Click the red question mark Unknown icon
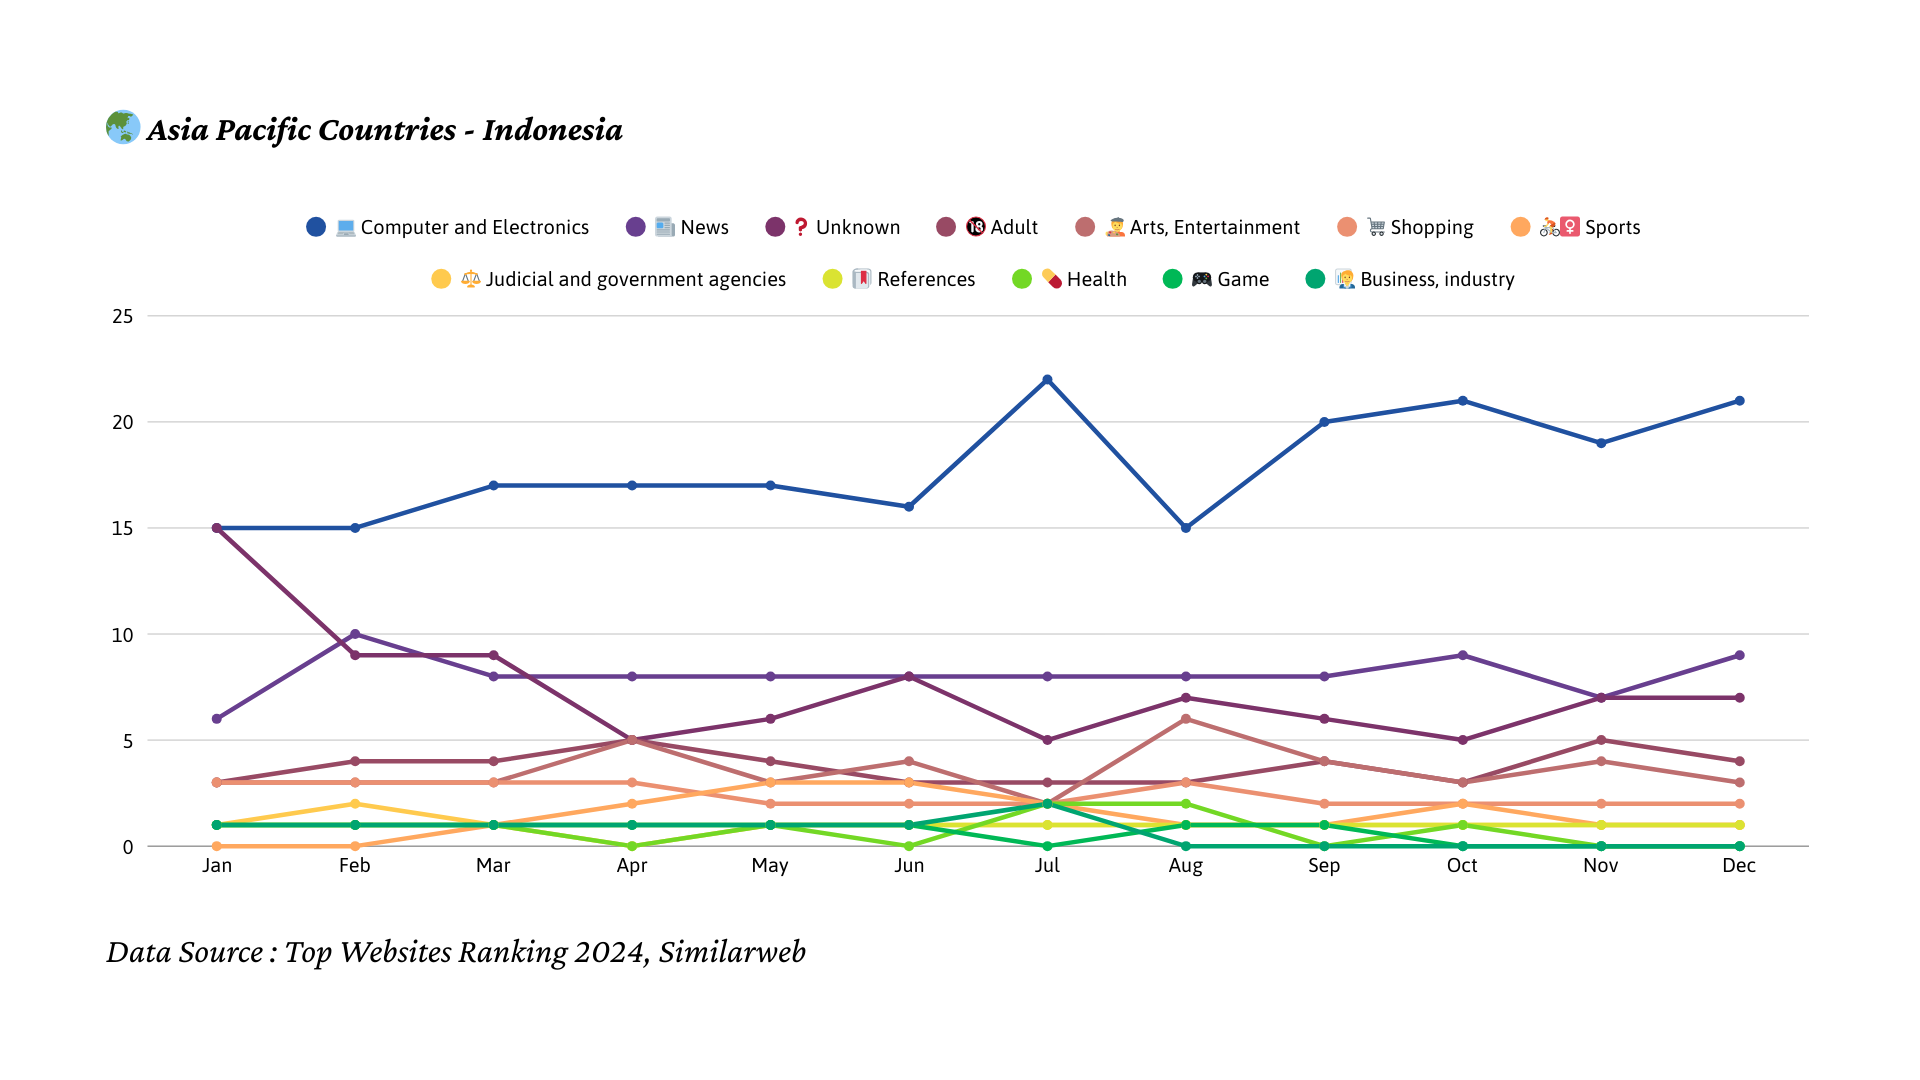 pyautogui.click(x=801, y=228)
